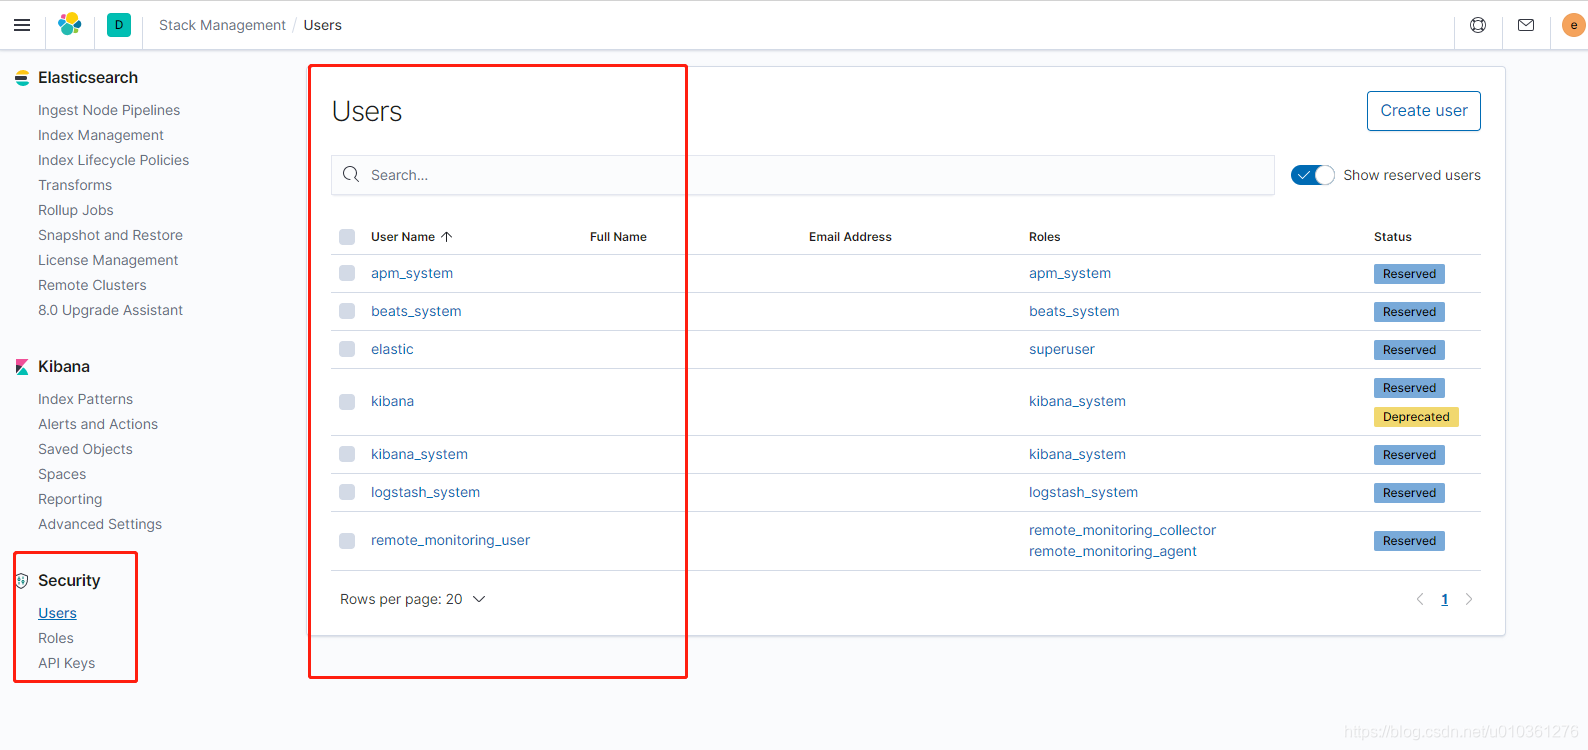The height and width of the screenshot is (750, 1588).
Task: Open License Management page
Action: (108, 260)
